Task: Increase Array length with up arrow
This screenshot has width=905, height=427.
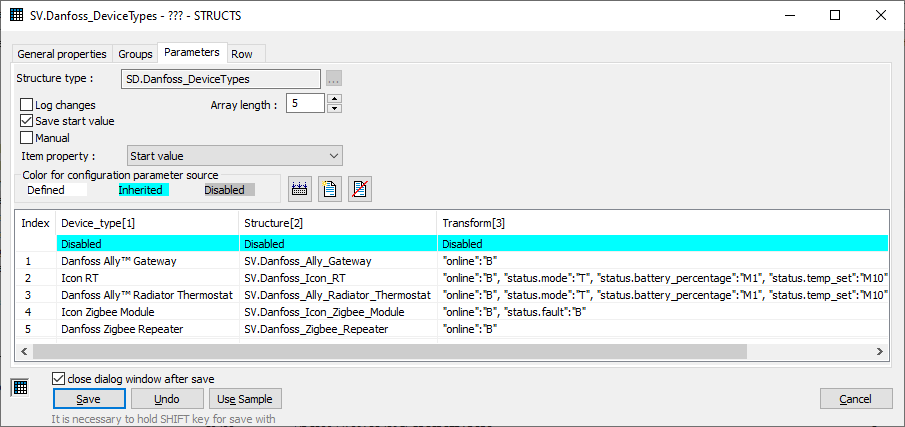Action: click(x=335, y=99)
